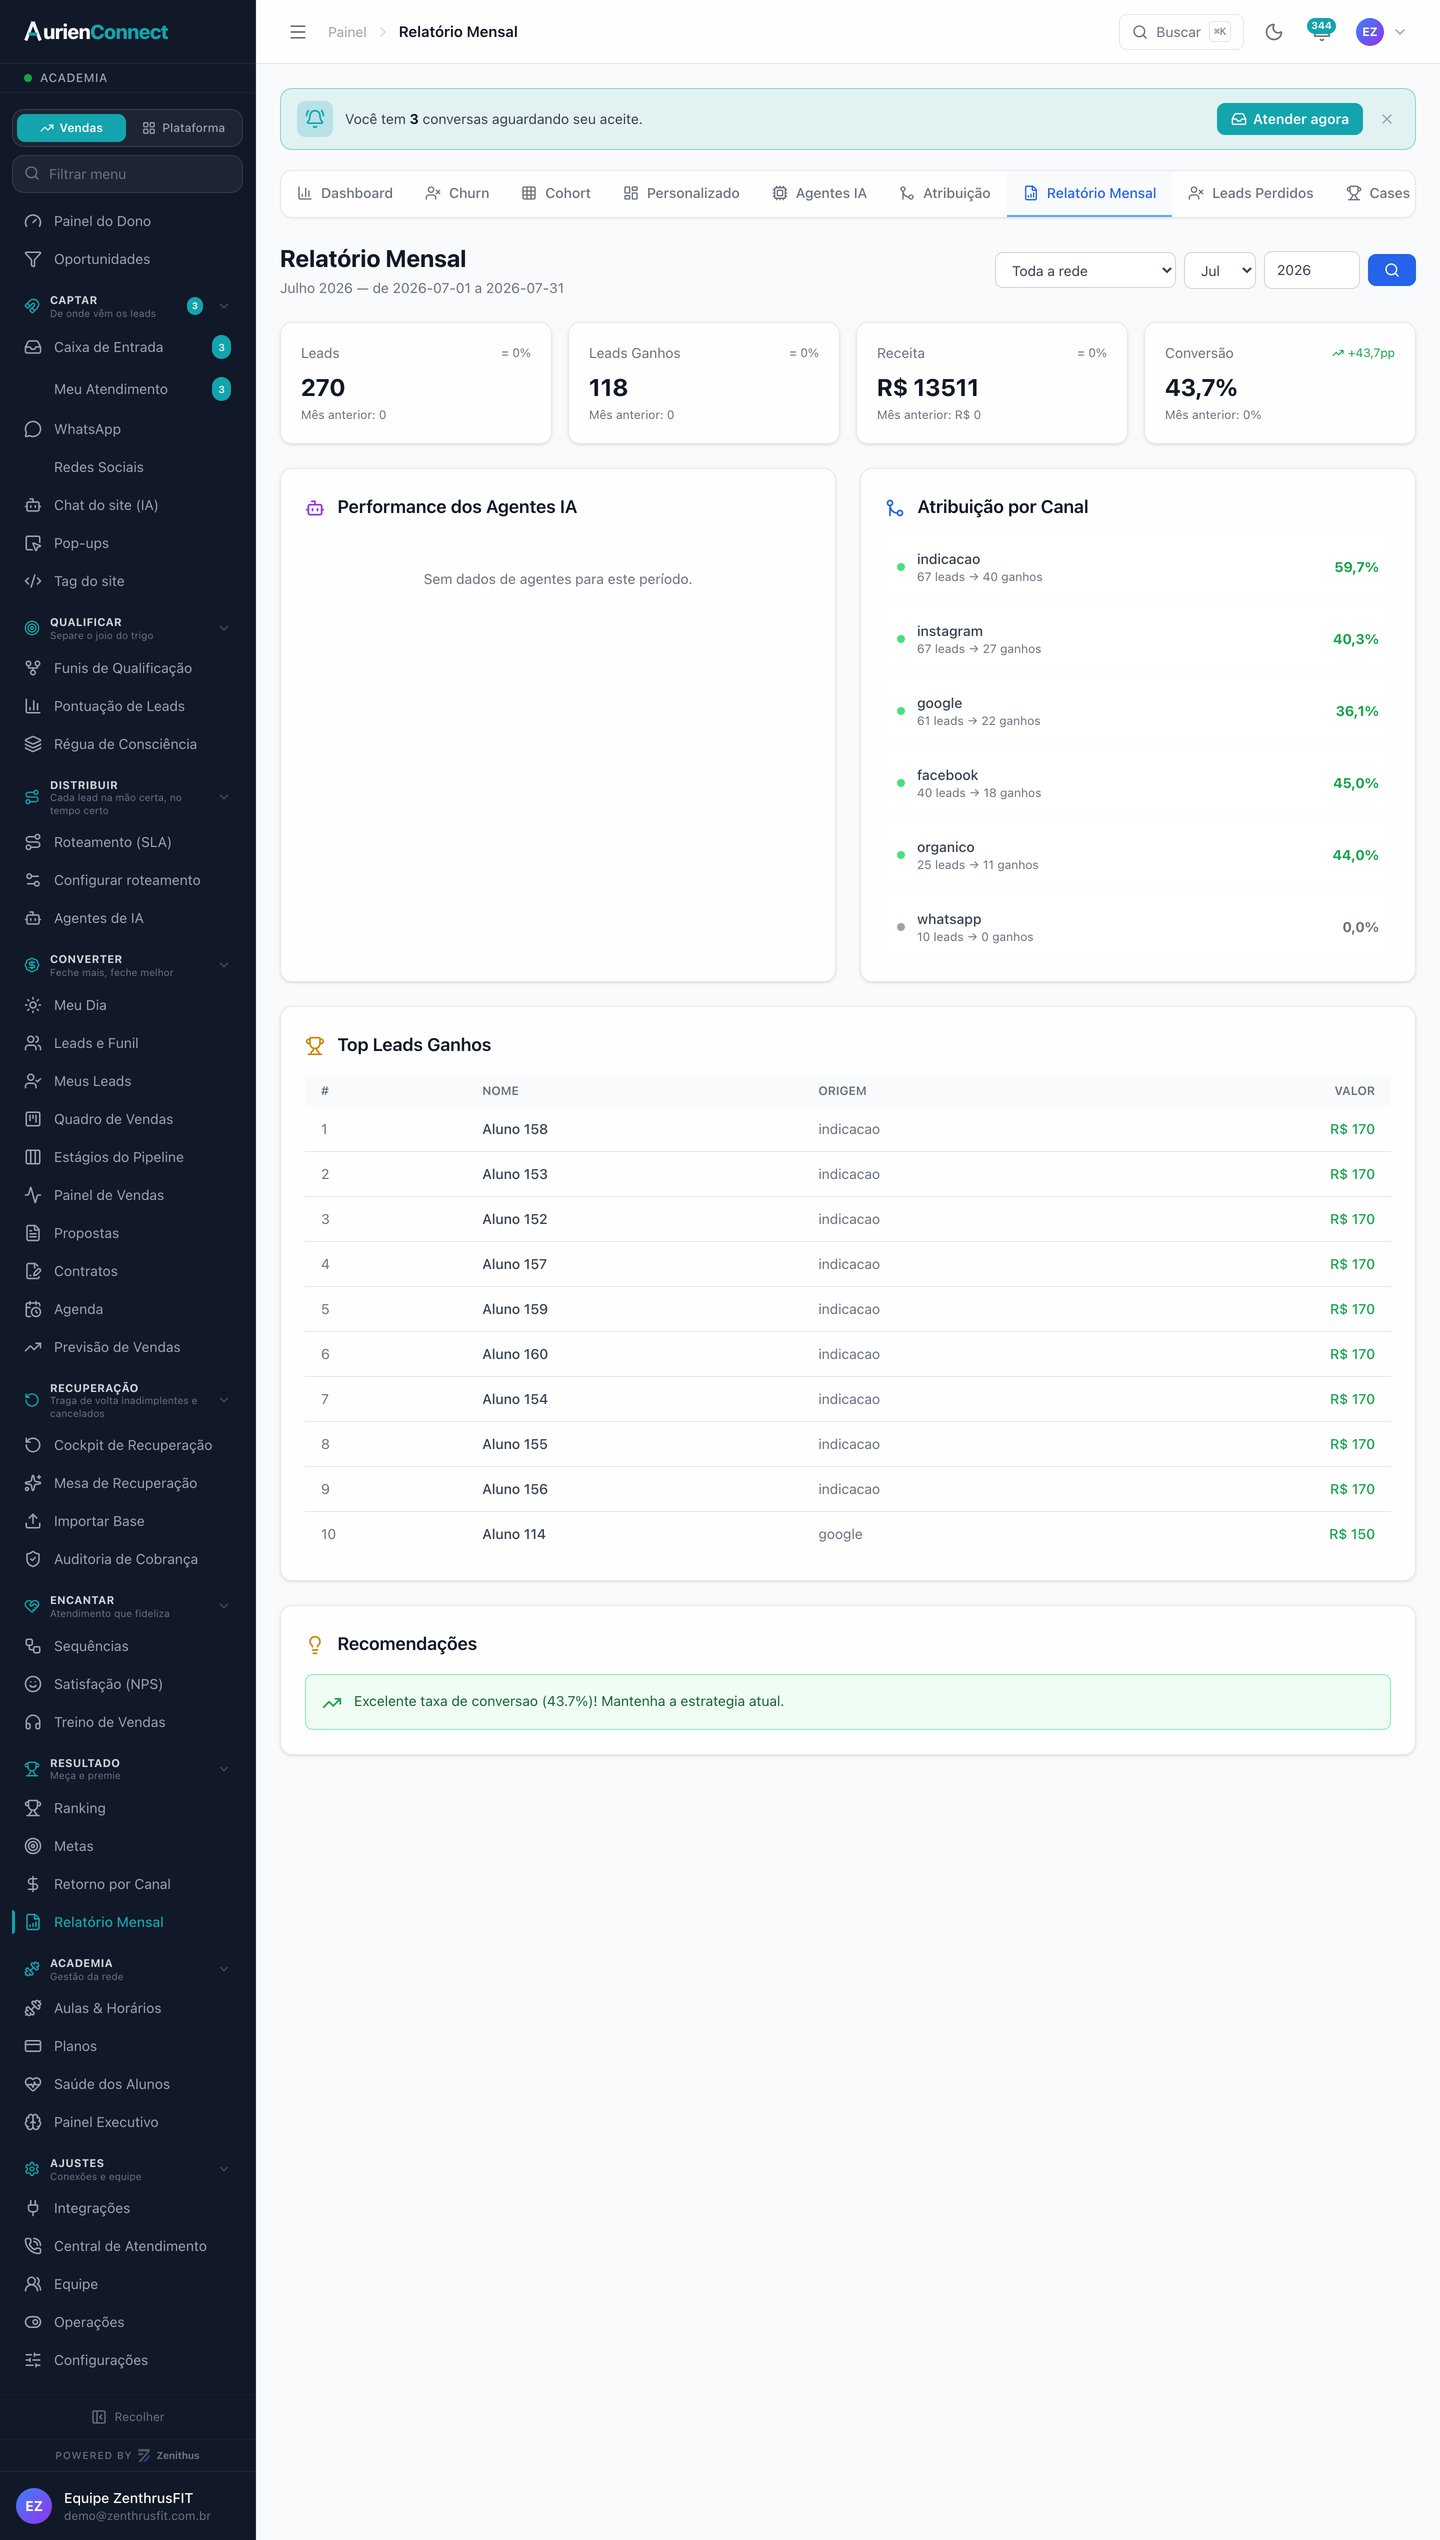
Task: Click the hamburger menu icon
Action: [x=298, y=32]
